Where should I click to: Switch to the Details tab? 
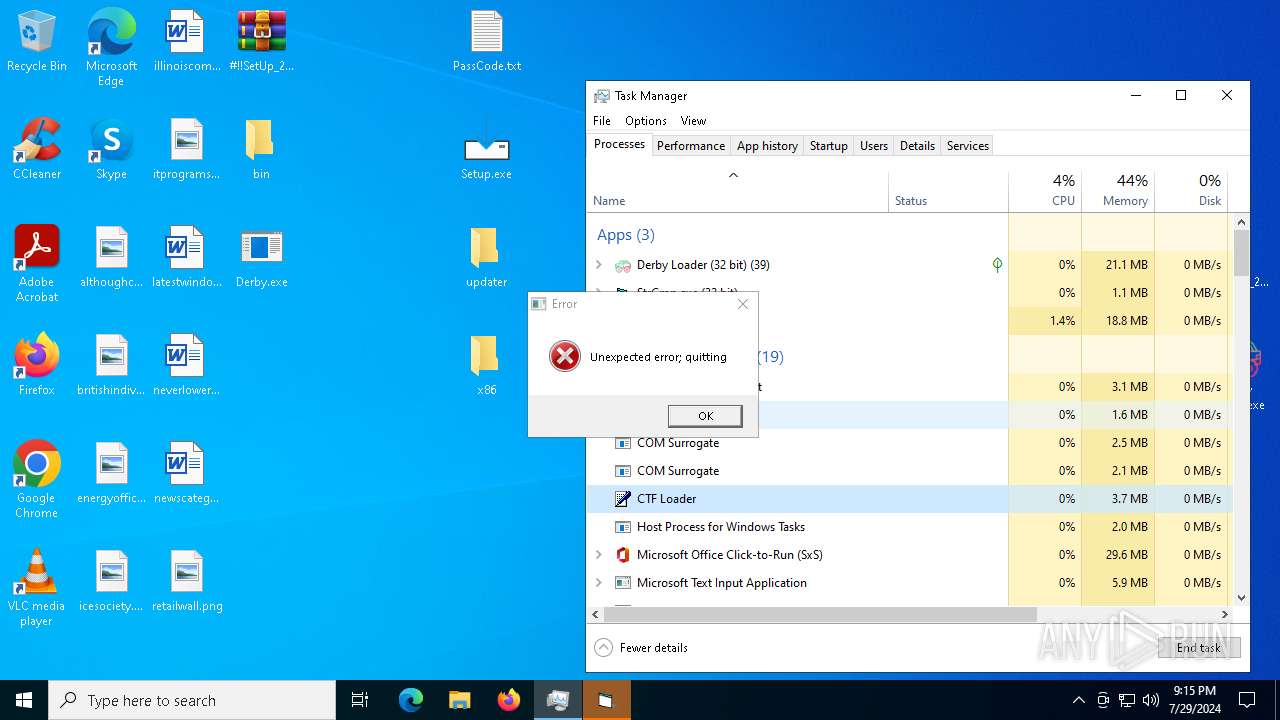(x=917, y=146)
